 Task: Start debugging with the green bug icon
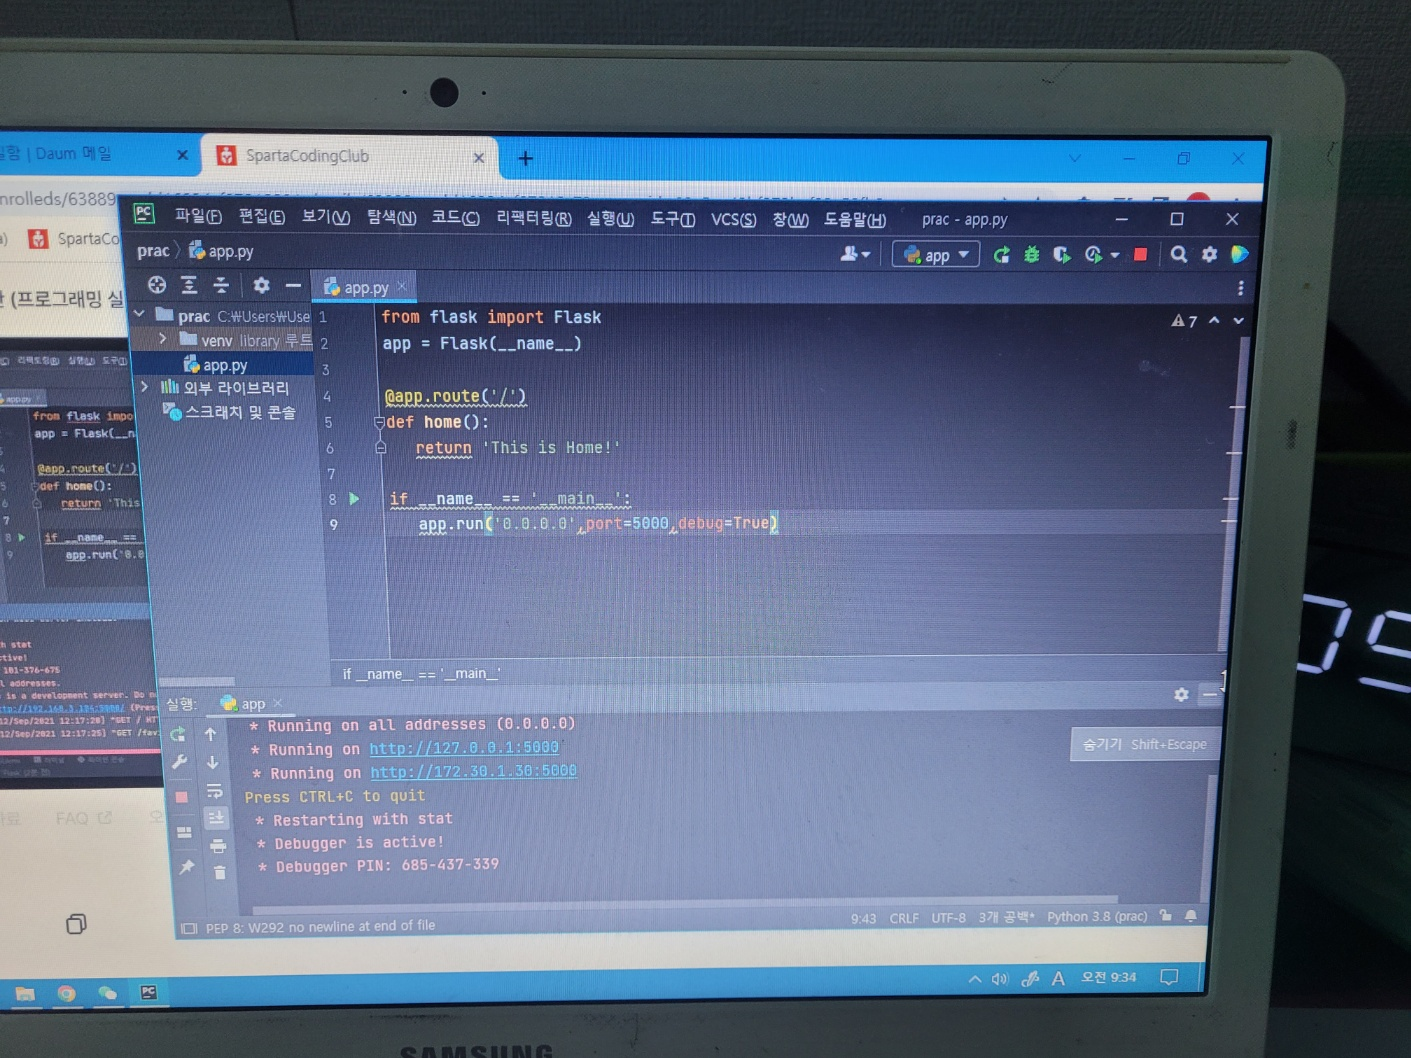click(x=1031, y=255)
